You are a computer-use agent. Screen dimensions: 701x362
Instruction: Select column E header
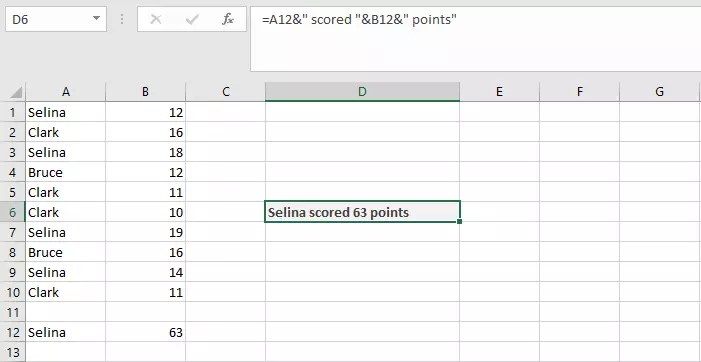click(x=499, y=92)
